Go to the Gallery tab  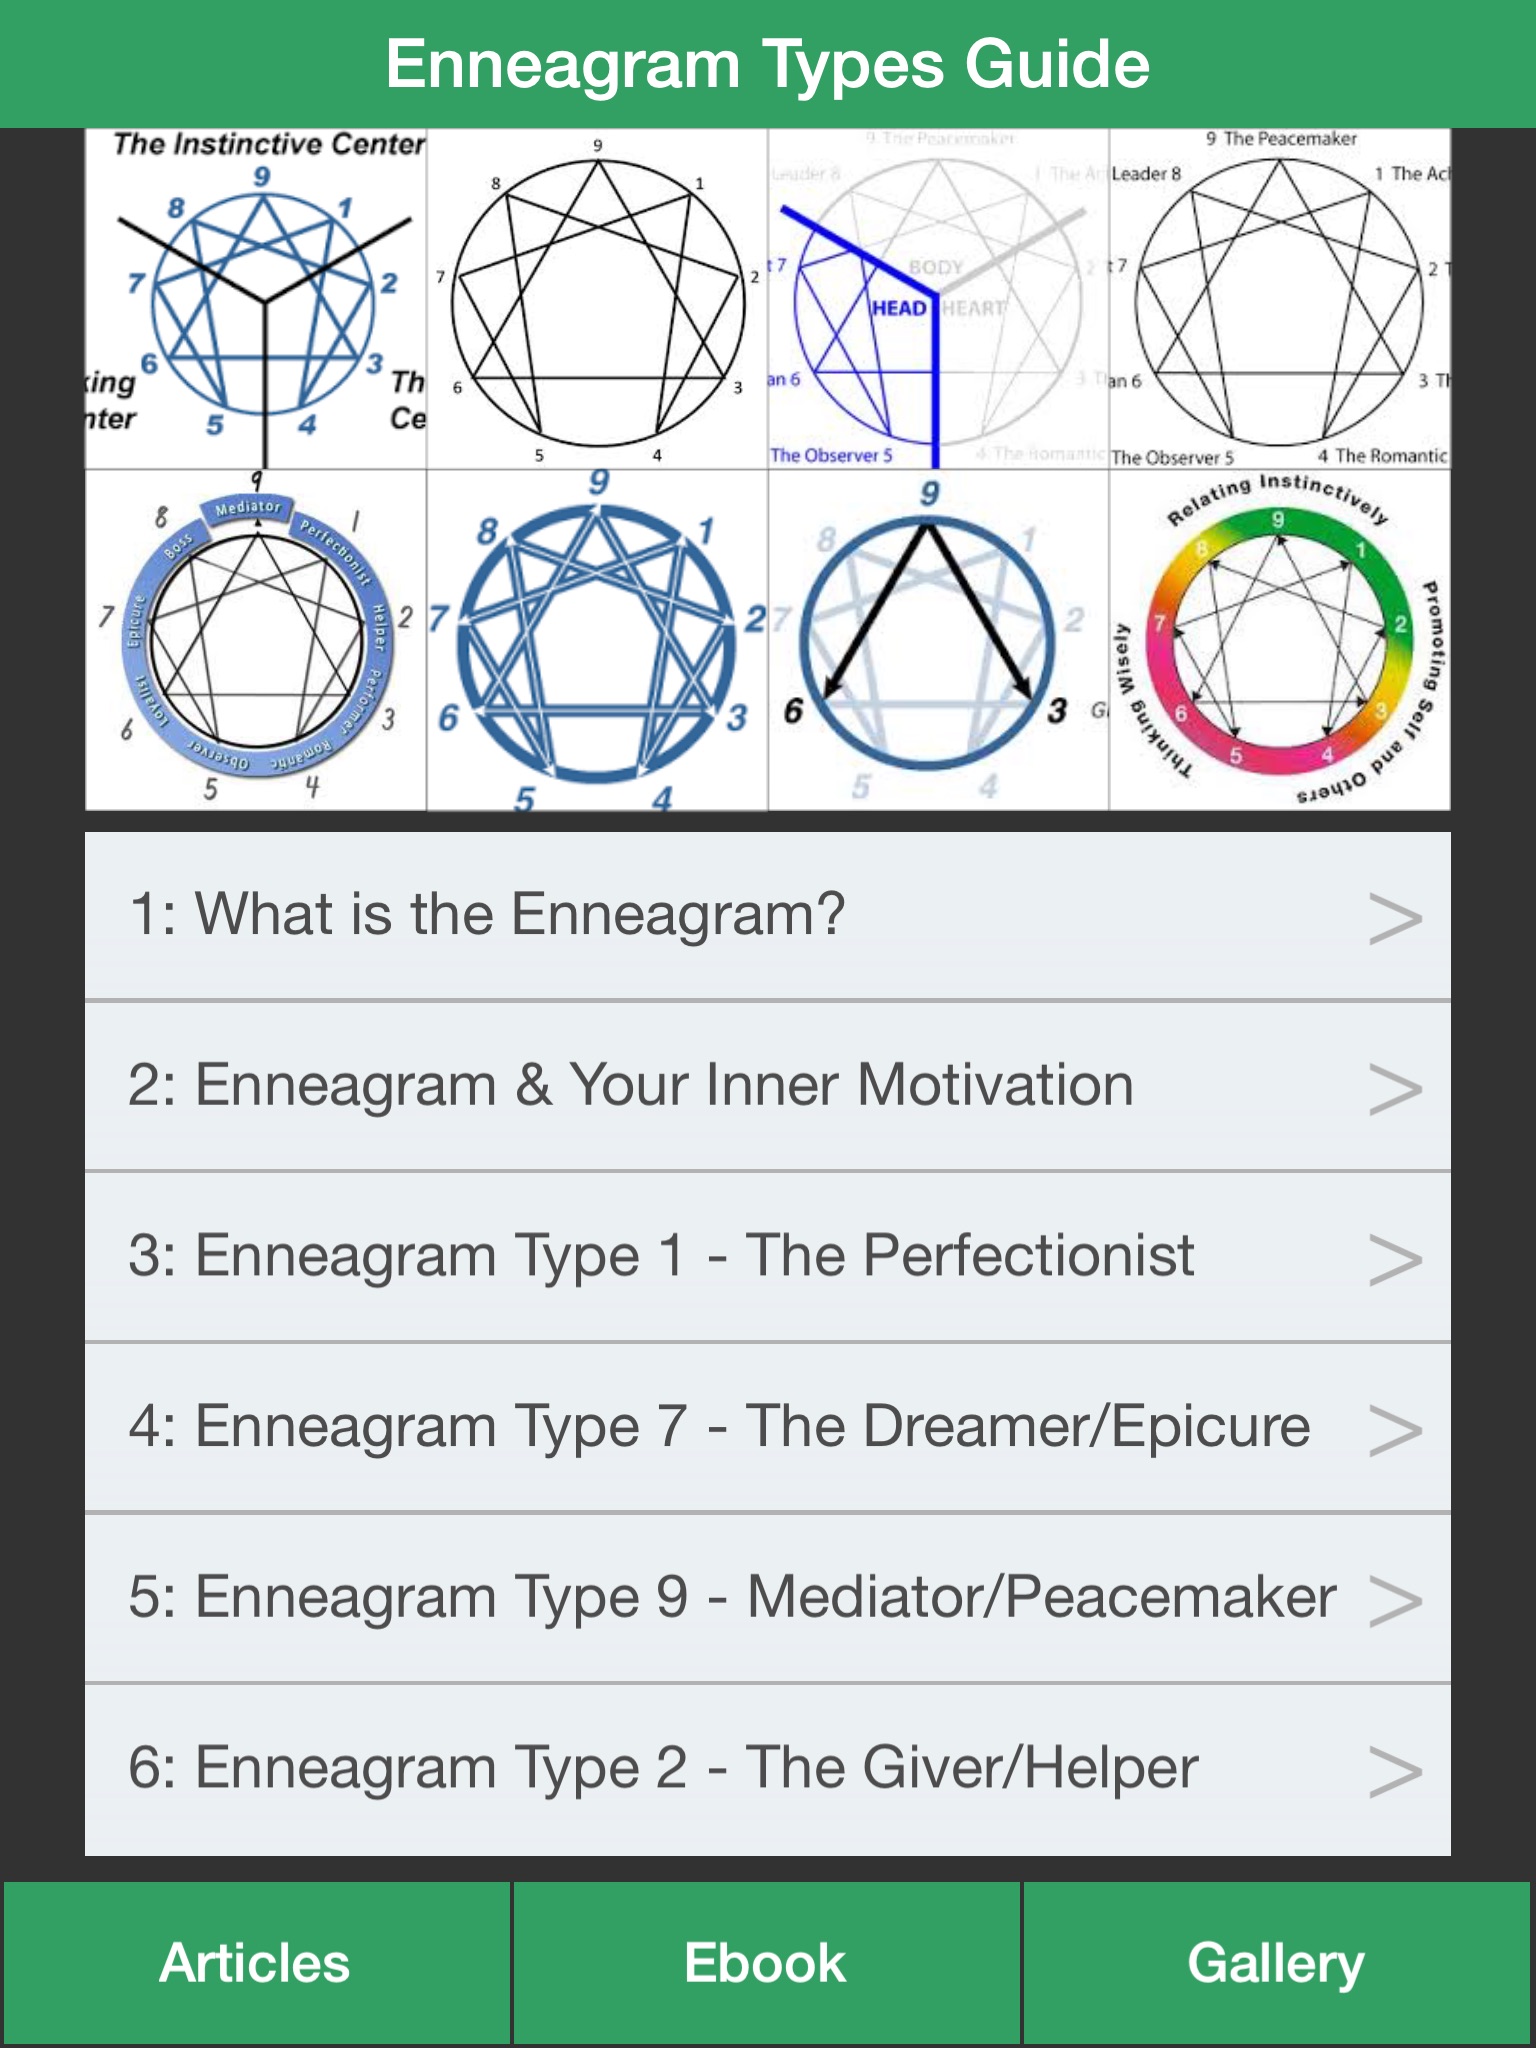(1277, 1963)
